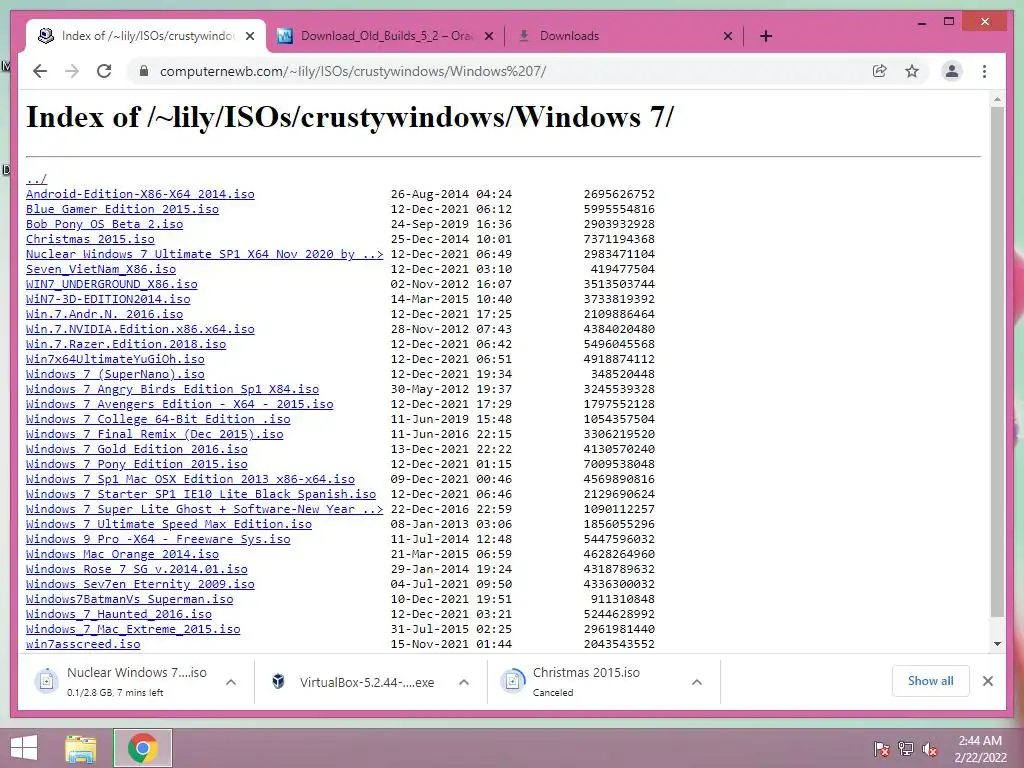Close the Download_Old_Builds_5_2 tab
Image resolution: width=1024 pixels, height=768 pixels.
click(488, 36)
